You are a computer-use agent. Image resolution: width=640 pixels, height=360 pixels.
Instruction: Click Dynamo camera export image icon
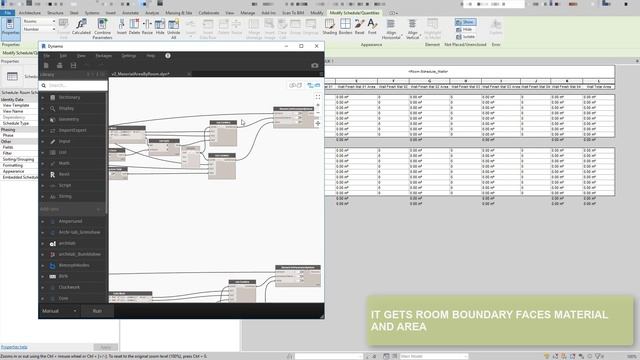[x=314, y=65]
